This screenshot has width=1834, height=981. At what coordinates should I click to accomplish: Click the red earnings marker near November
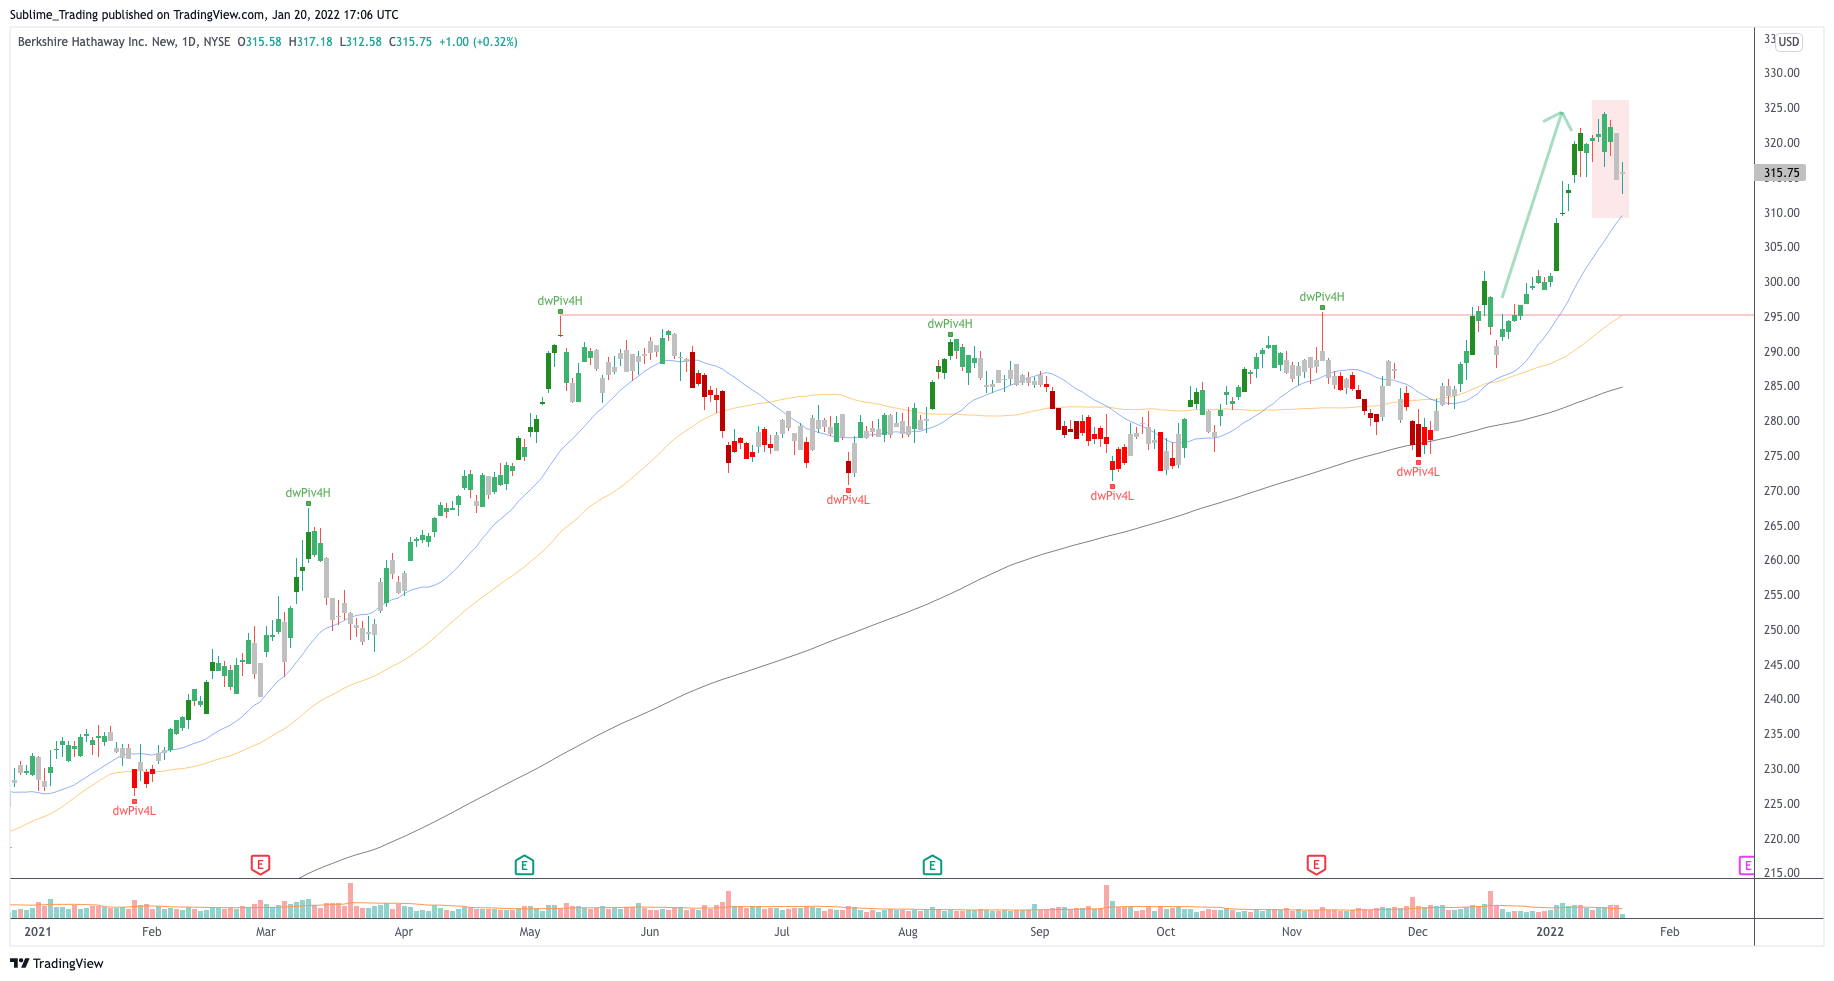1316,865
